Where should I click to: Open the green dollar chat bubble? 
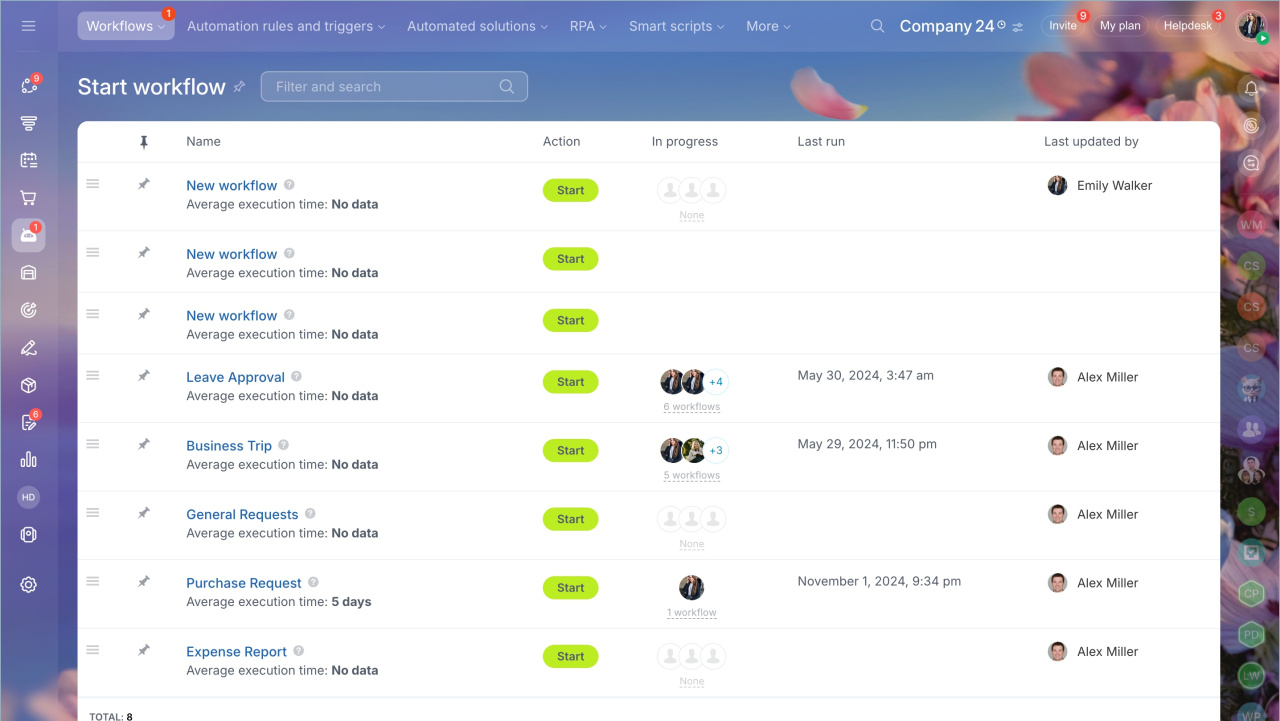coord(1251,512)
